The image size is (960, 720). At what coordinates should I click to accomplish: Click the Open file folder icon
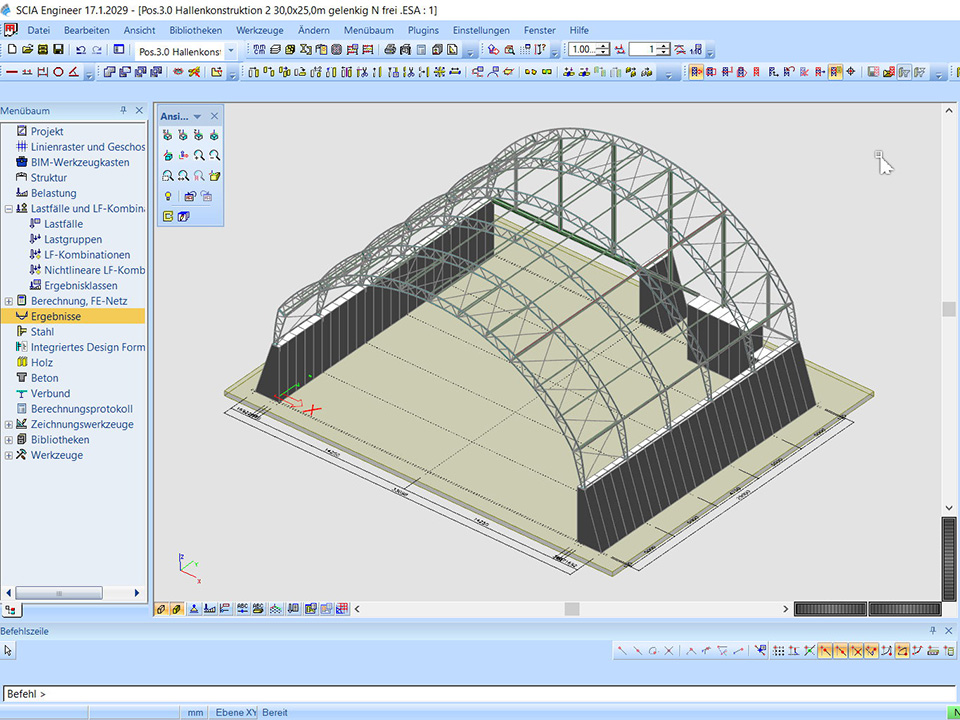point(27,49)
